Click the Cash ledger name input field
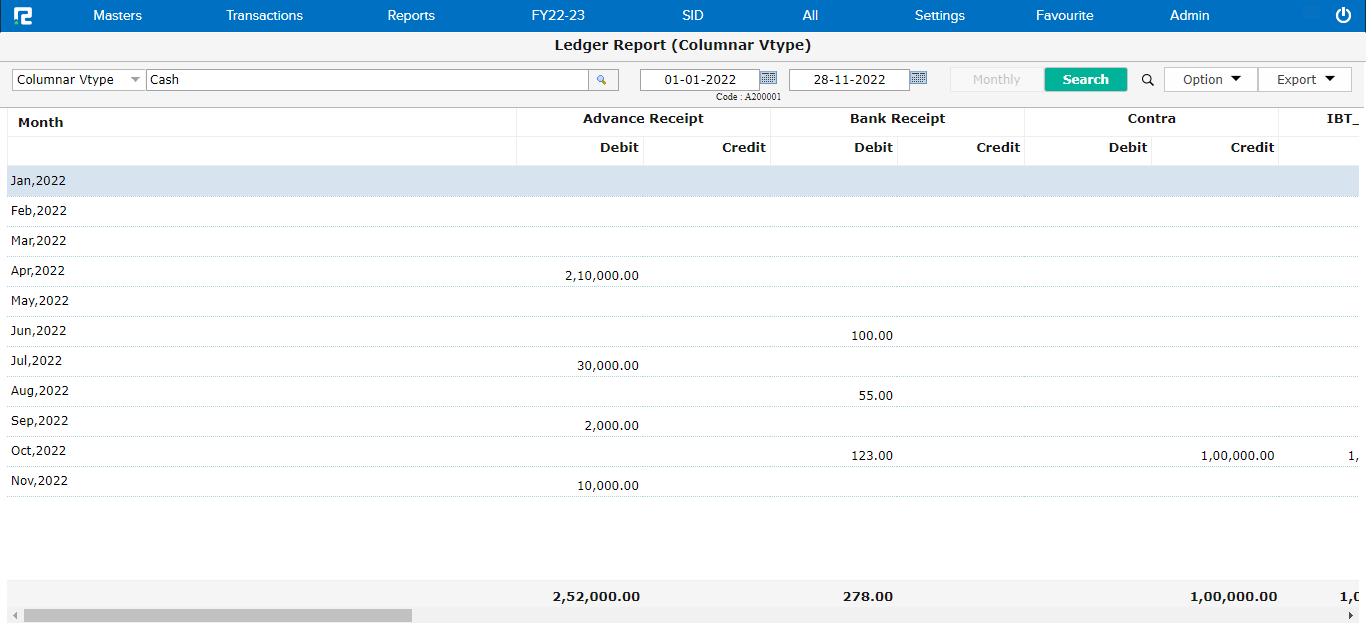Image resolution: width=1366 pixels, height=623 pixels. (x=366, y=80)
